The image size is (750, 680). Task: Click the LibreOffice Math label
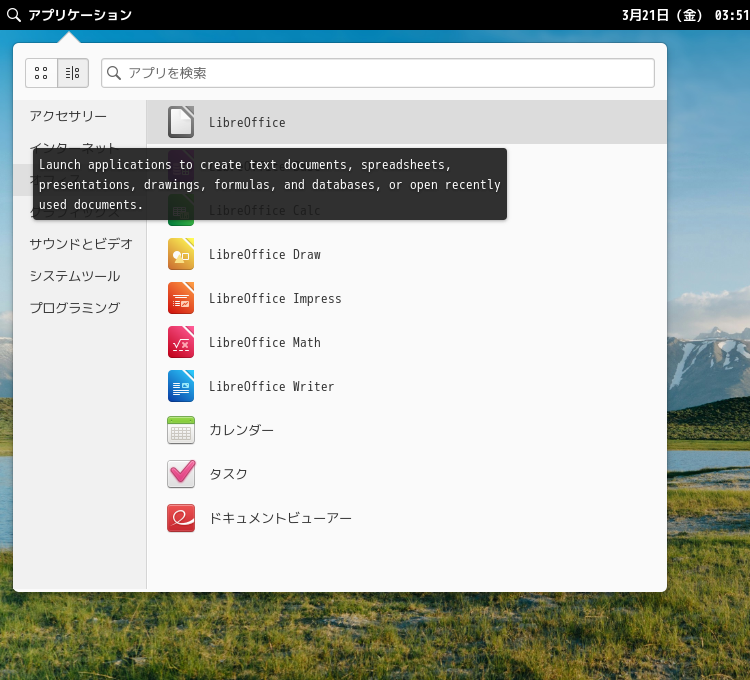pyautogui.click(x=265, y=342)
